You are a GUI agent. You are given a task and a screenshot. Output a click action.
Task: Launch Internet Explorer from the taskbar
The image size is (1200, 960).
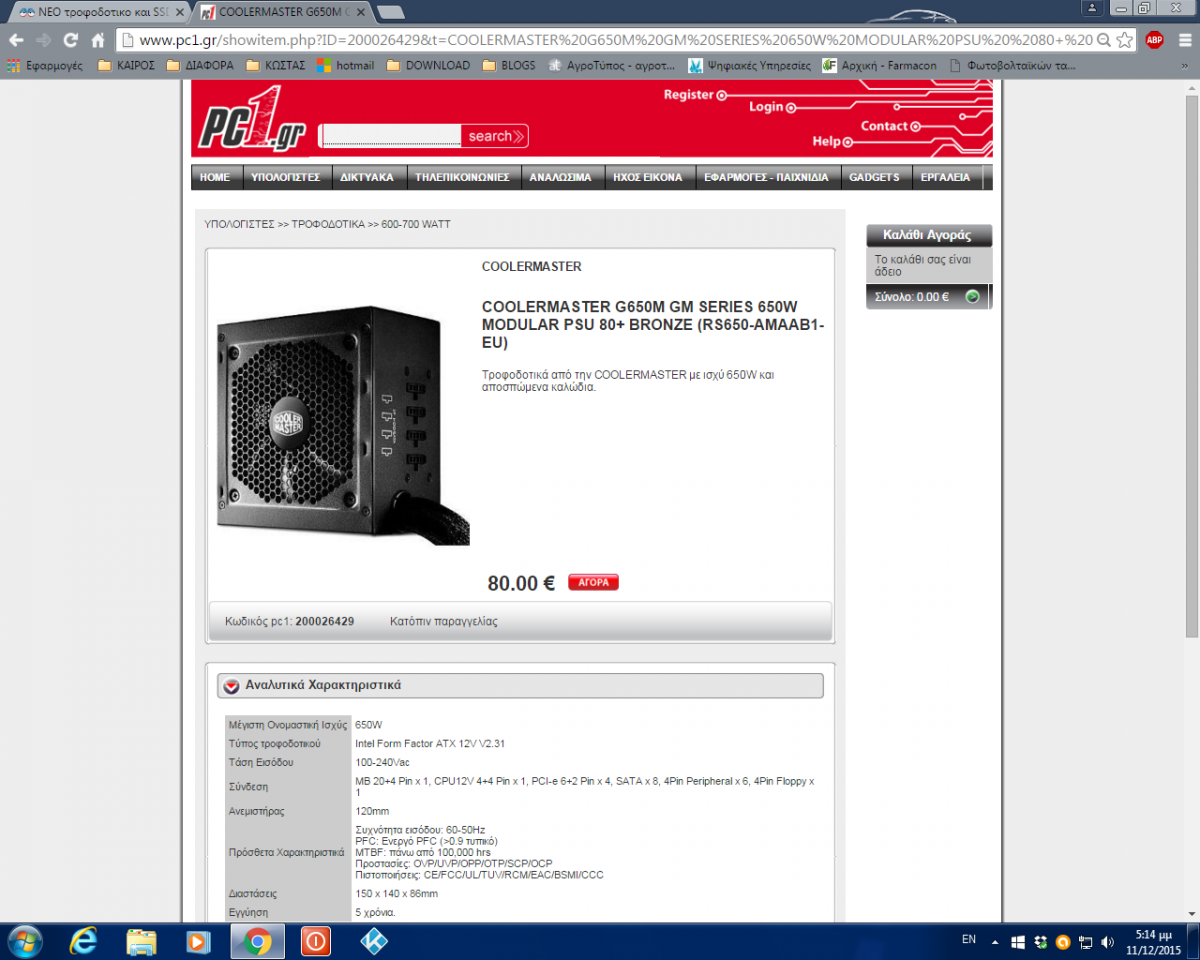(84, 942)
